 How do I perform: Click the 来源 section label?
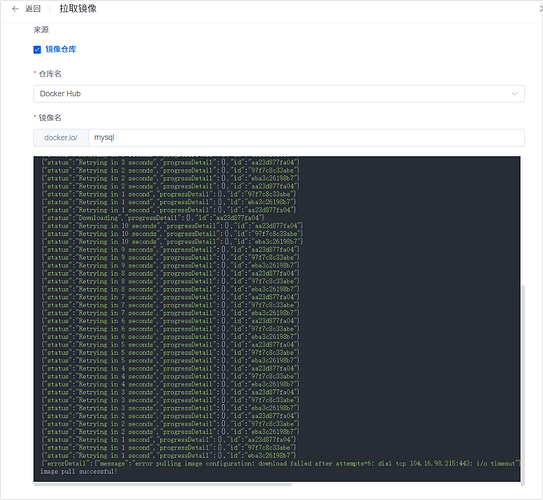pos(41,30)
